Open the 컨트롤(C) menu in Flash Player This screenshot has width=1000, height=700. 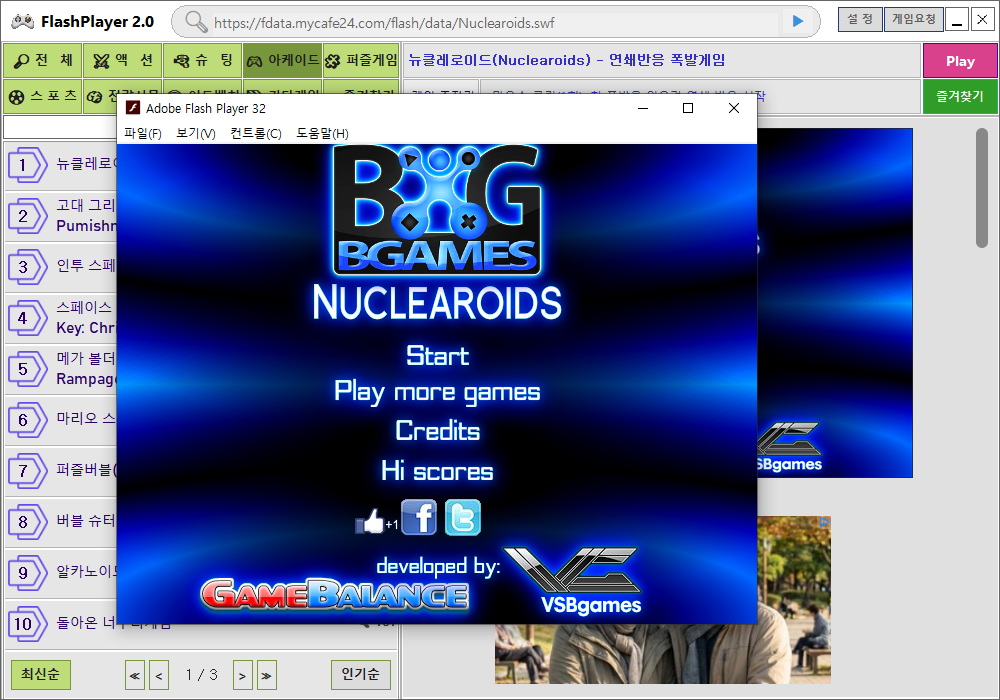(x=256, y=133)
